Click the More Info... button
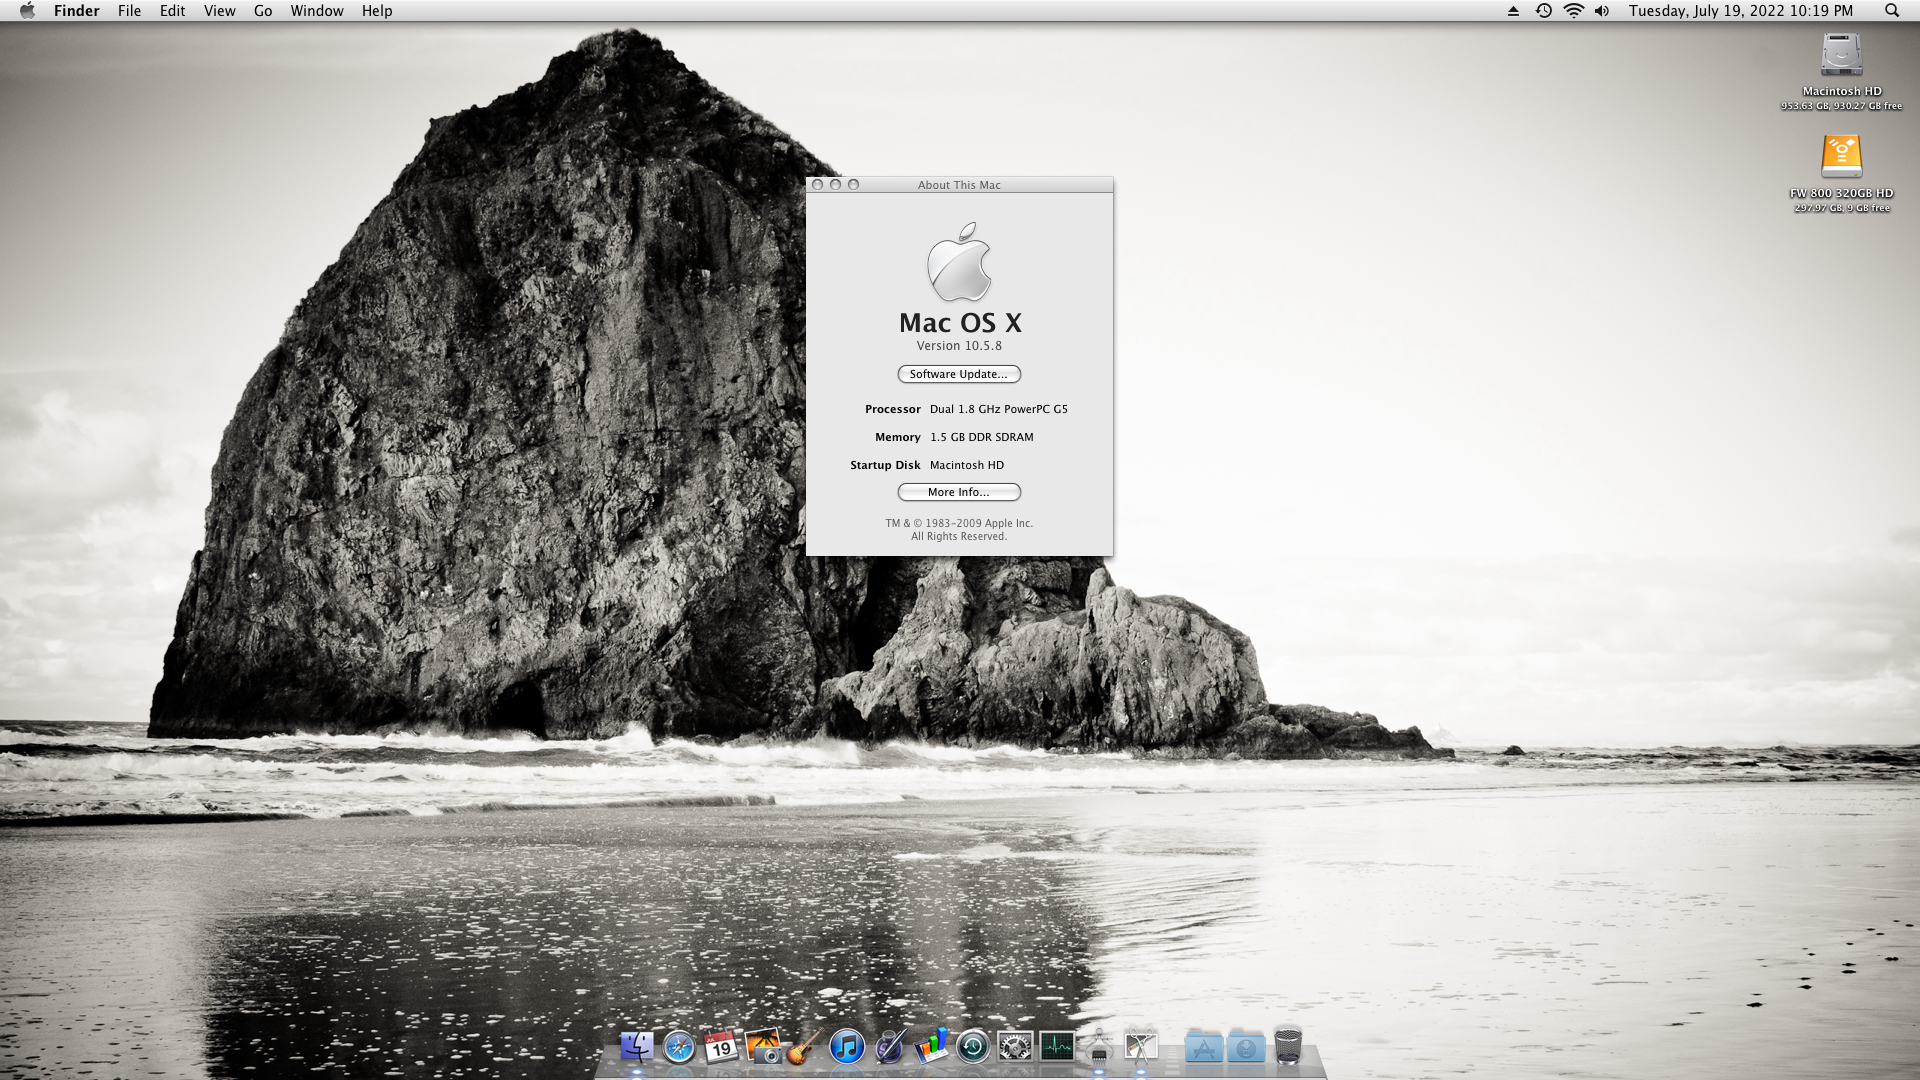Image resolution: width=1920 pixels, height=1080 pixels. 959,492
